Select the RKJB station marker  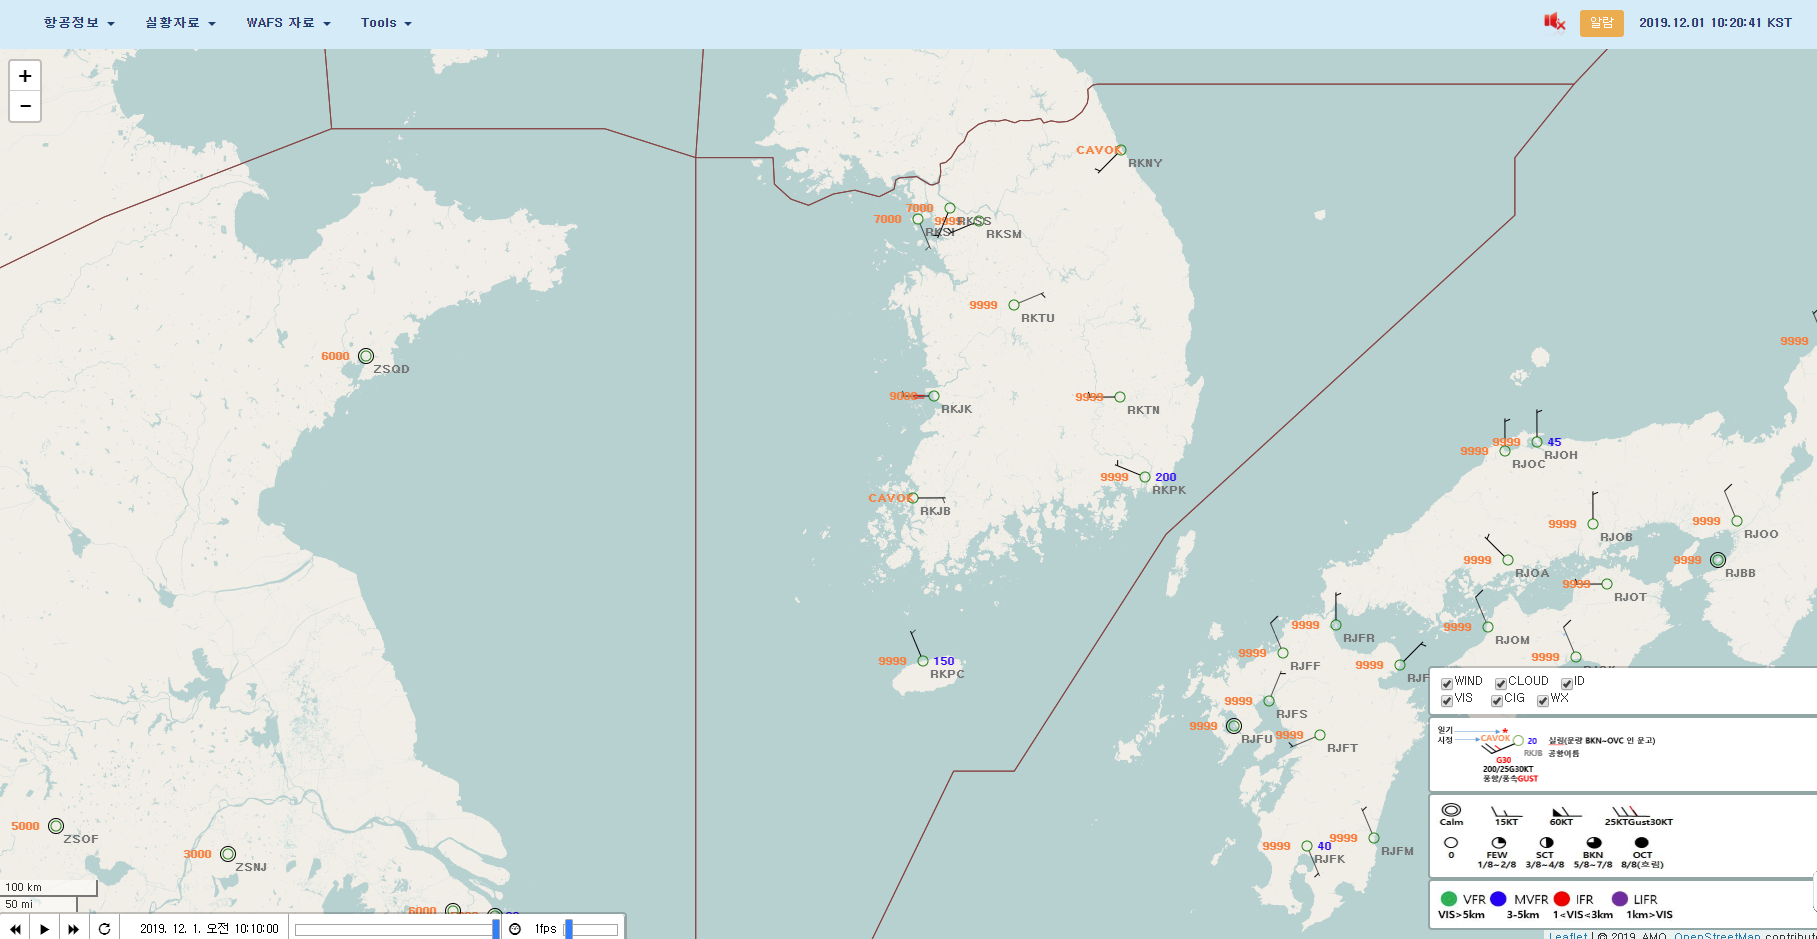tap(913, 498)
